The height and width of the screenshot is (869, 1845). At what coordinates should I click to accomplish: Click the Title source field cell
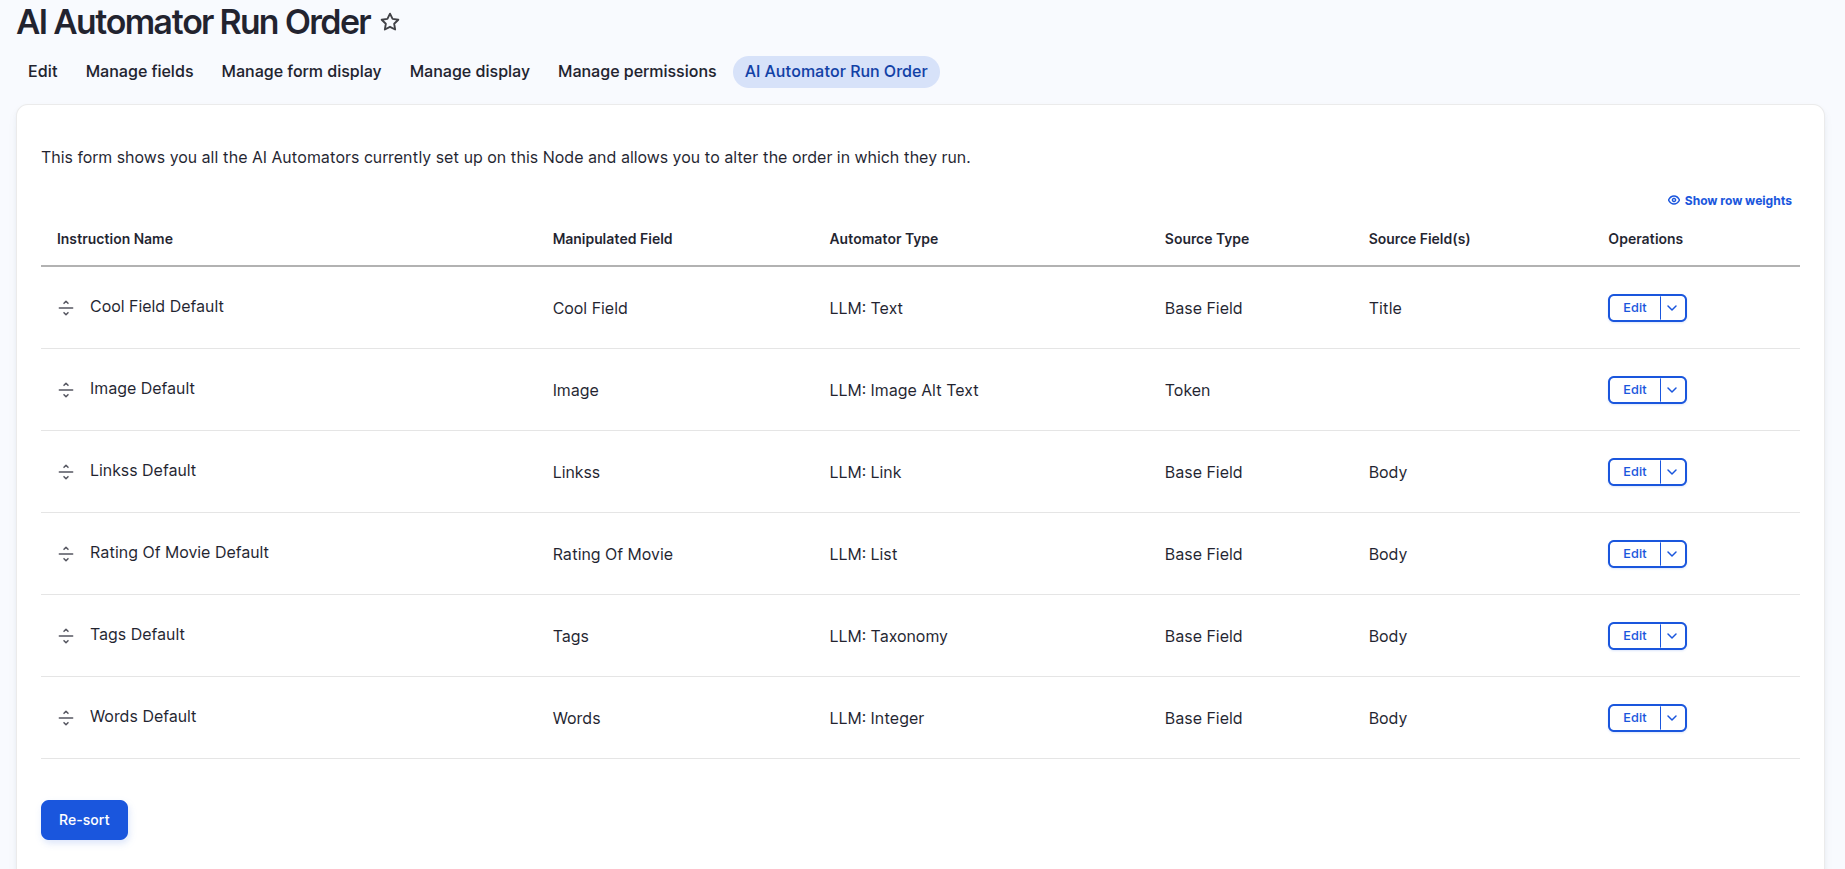click(1385, 308)
